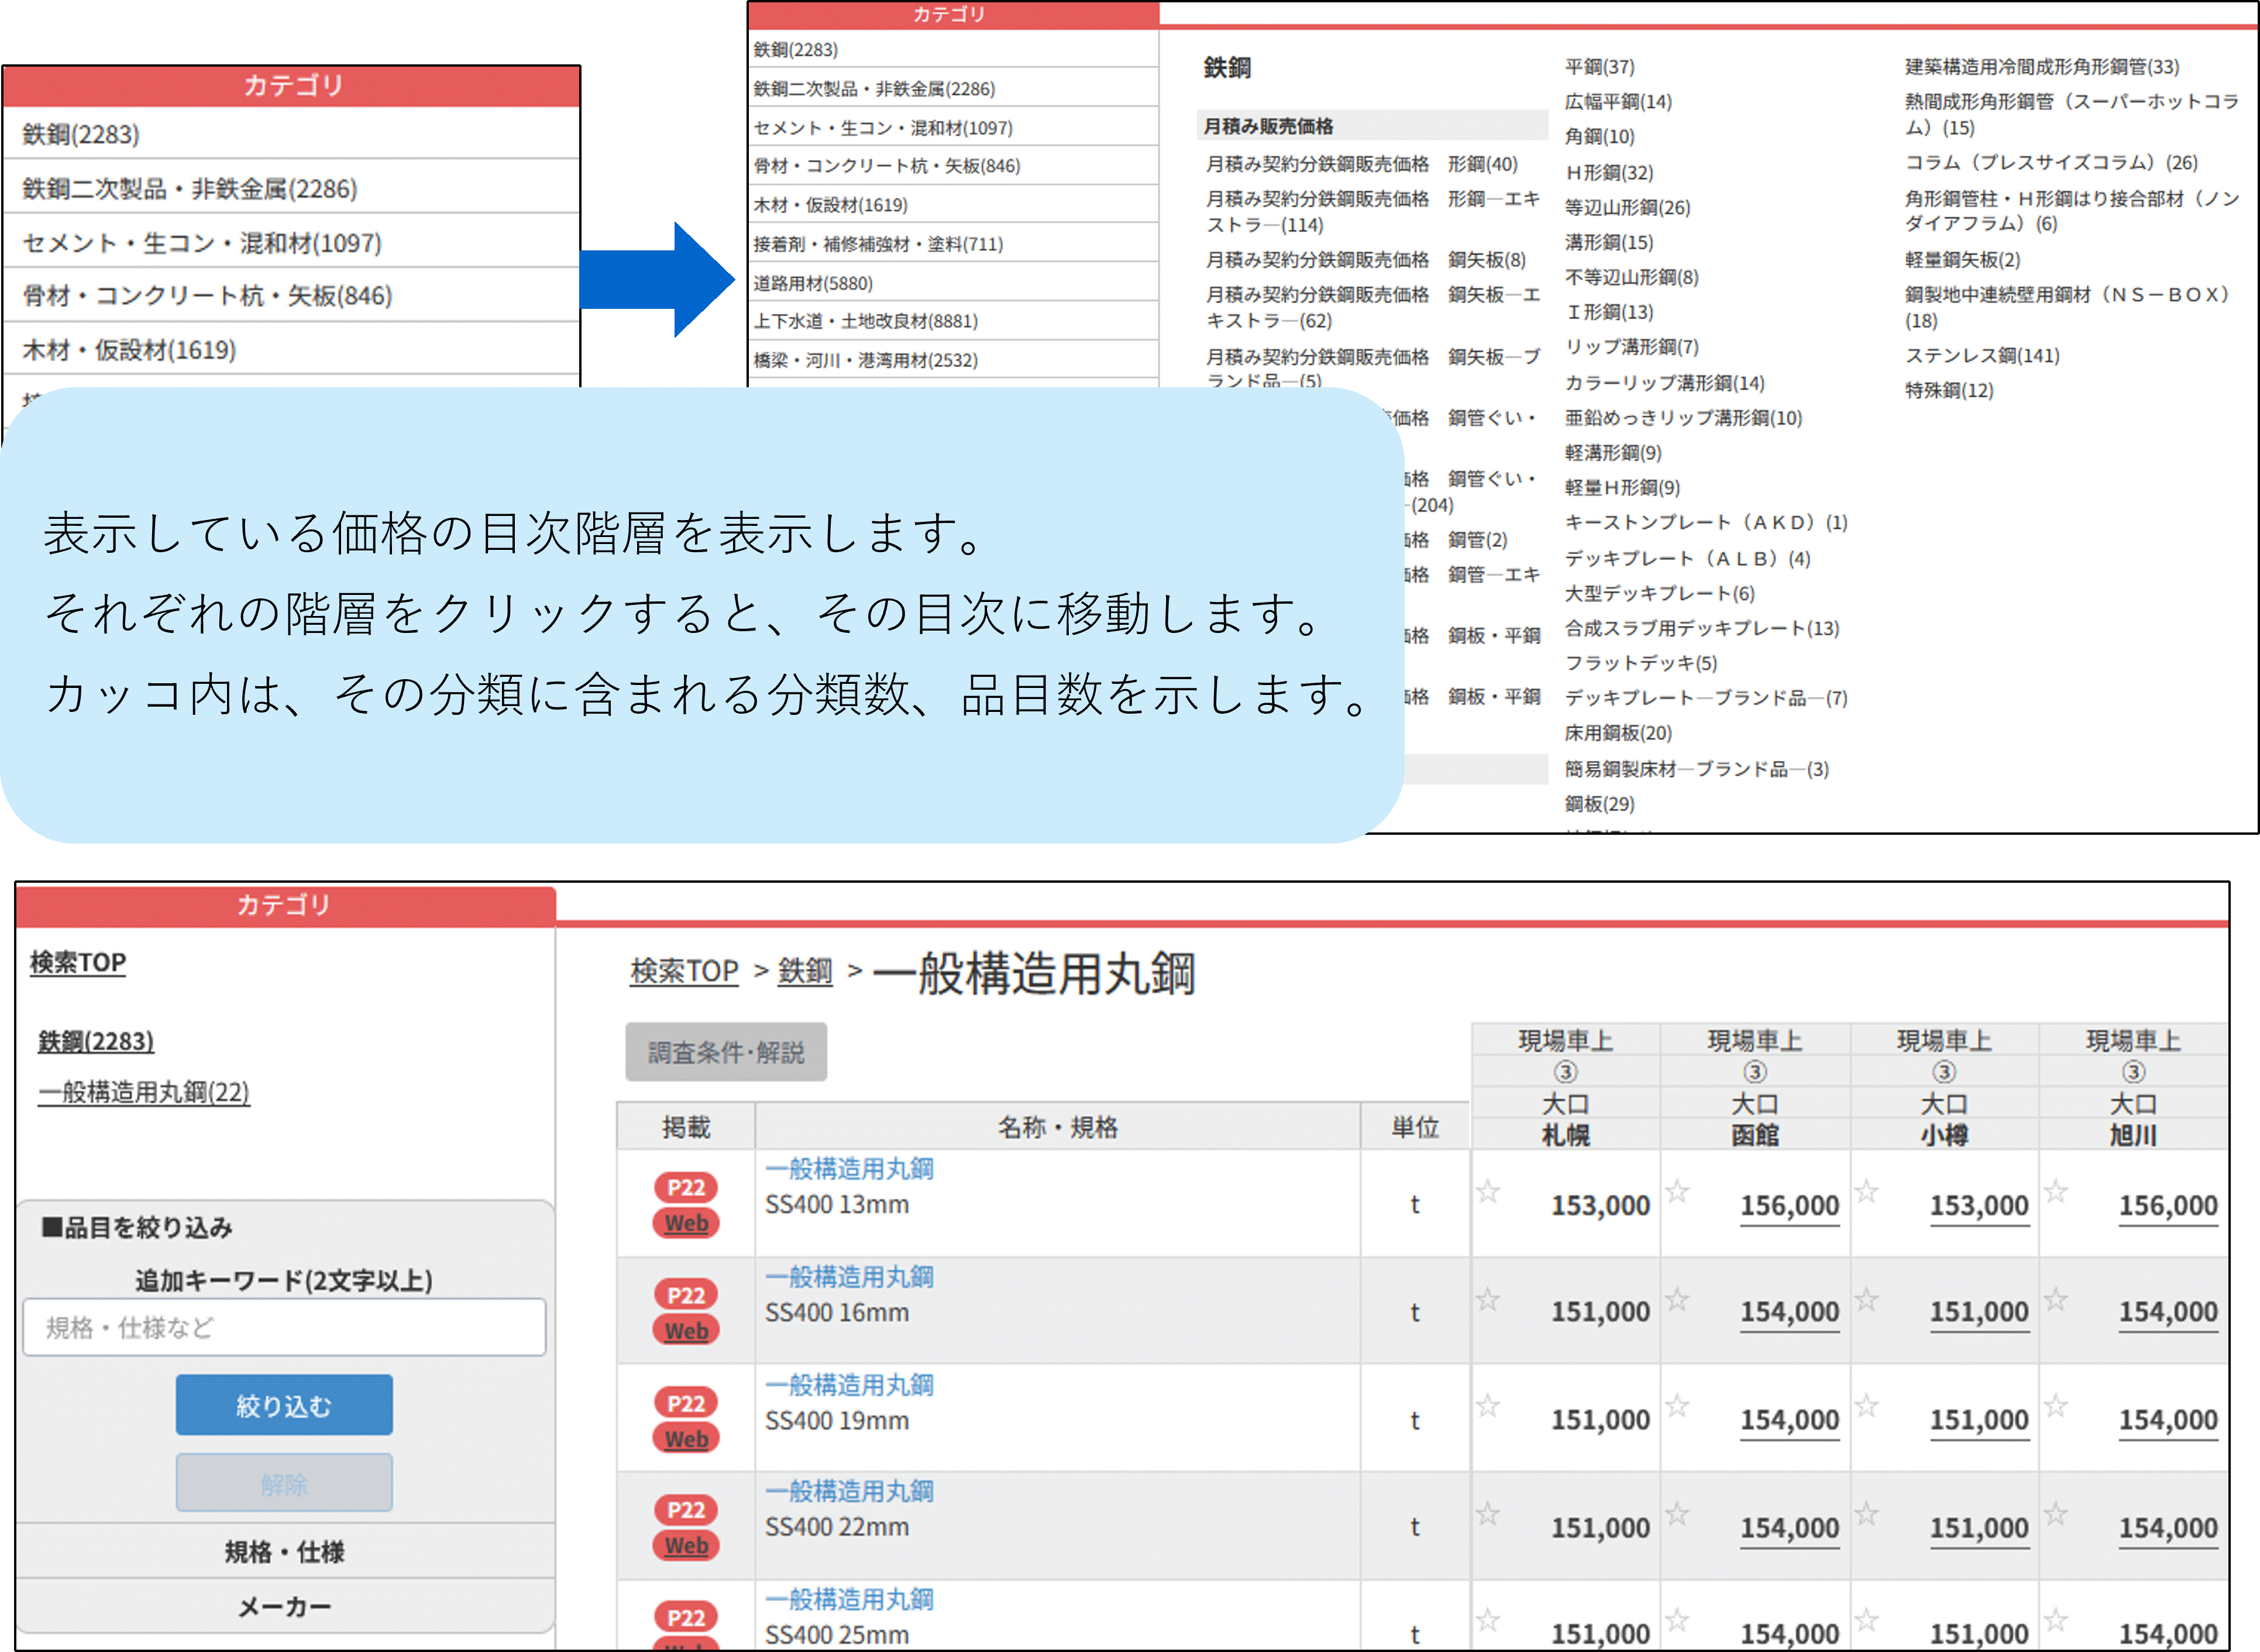Open H形鋼(32) subcategory link
This screenshot has width=2260, height=1652.
click(x=1609, y=172)
